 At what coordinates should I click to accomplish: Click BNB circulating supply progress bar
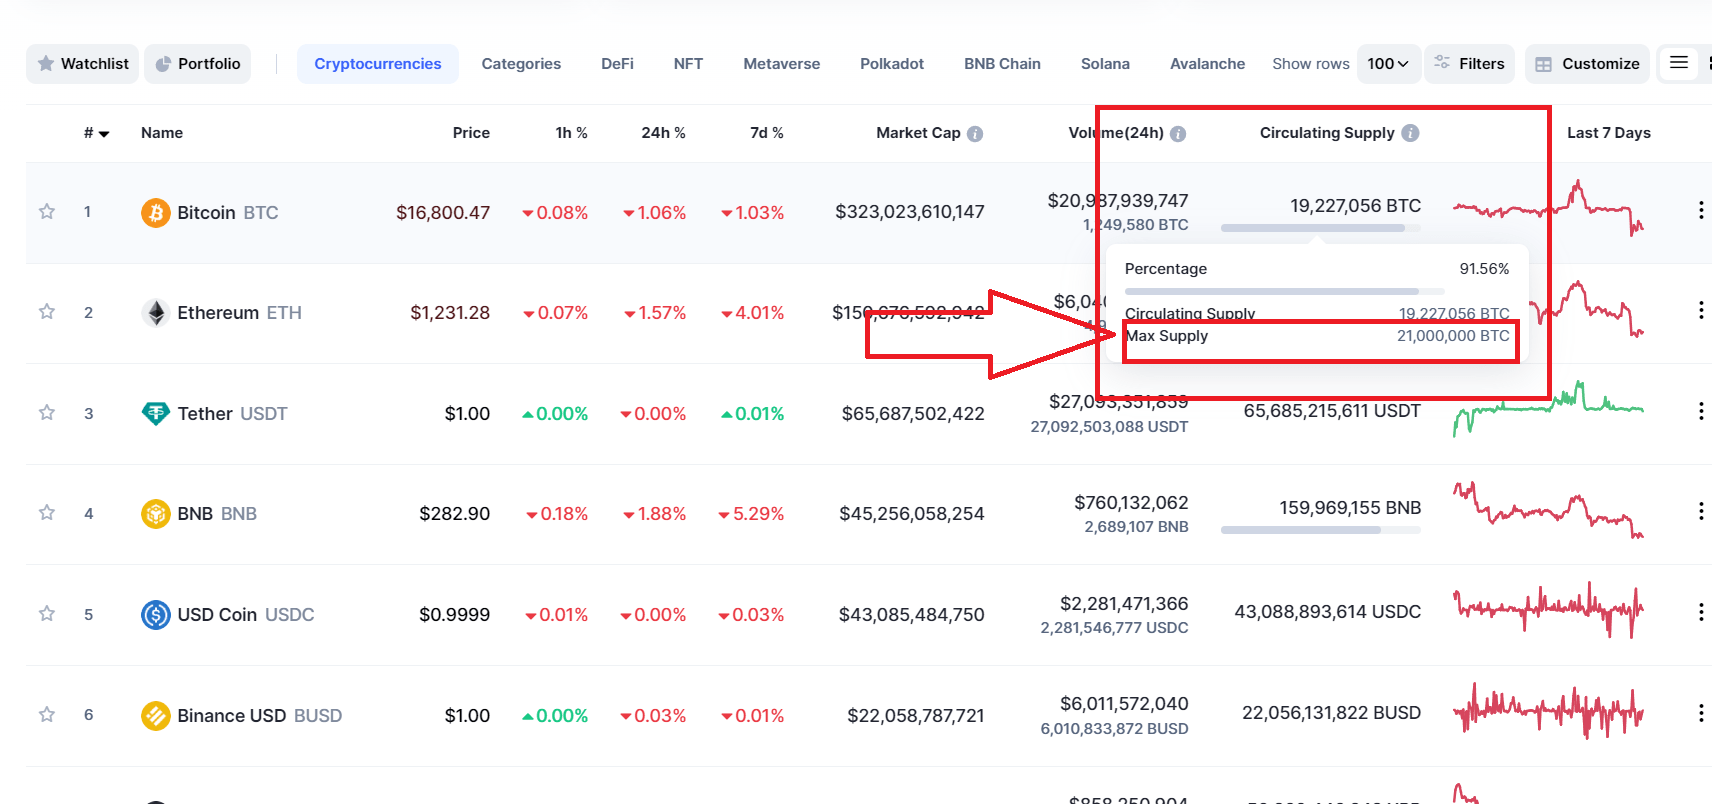(1321, 530)
